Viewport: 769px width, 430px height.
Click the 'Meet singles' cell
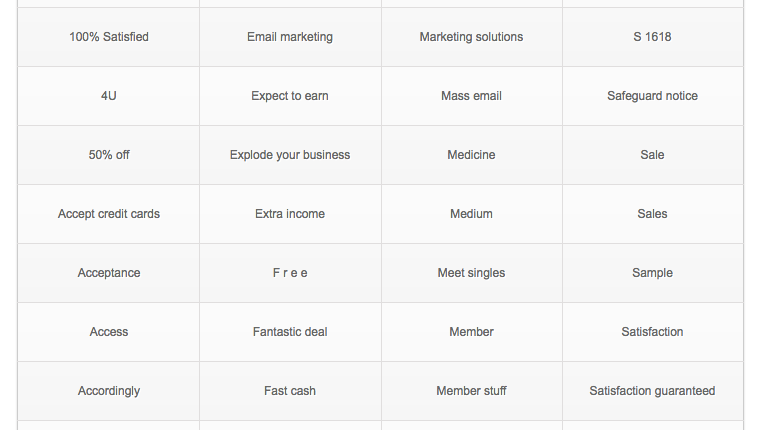tap(472, 273)
